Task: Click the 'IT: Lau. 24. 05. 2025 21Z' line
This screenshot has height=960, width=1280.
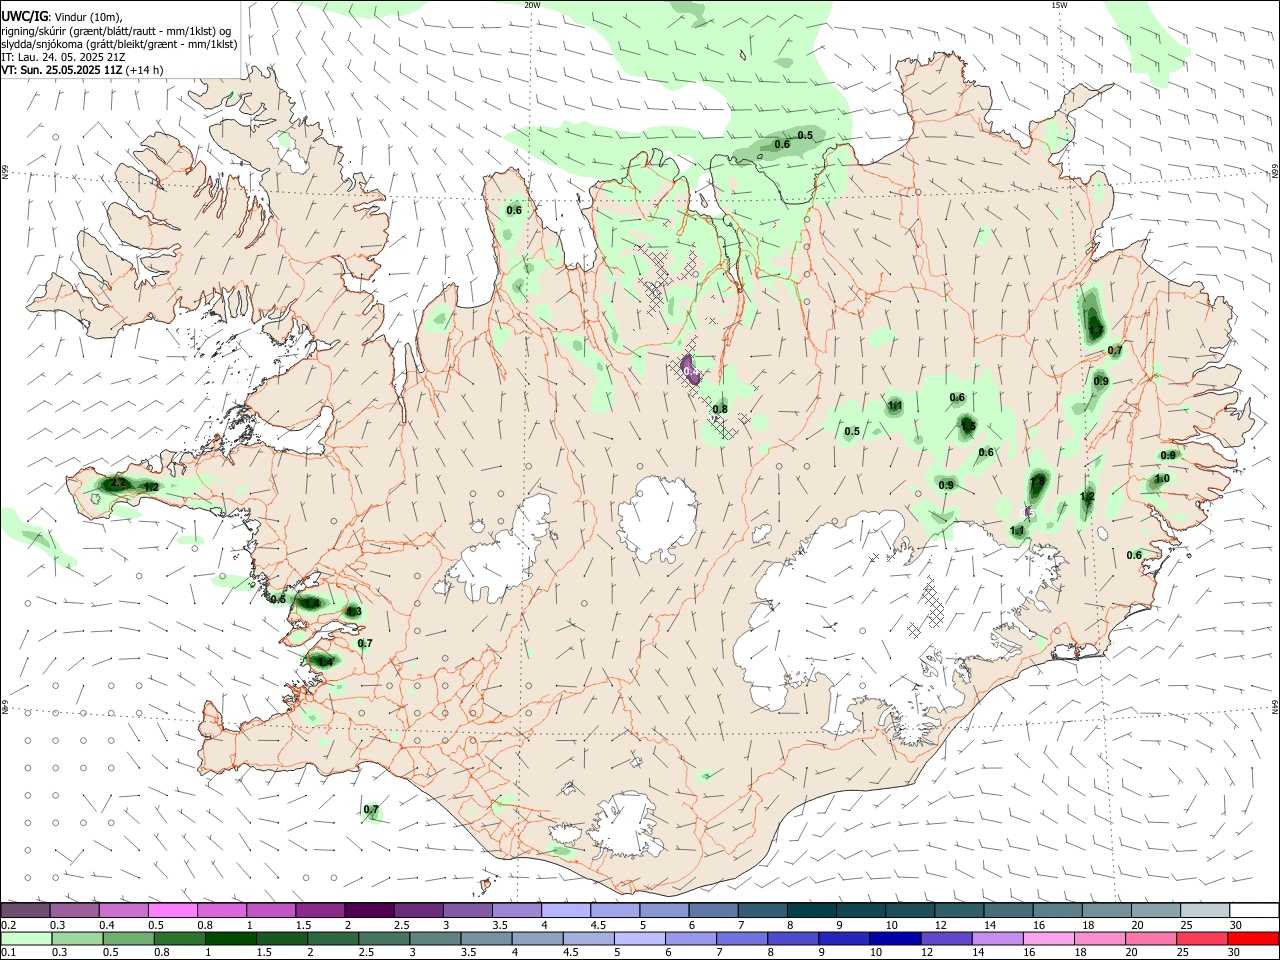Action: pyautogui.click(x=63, y=57)
